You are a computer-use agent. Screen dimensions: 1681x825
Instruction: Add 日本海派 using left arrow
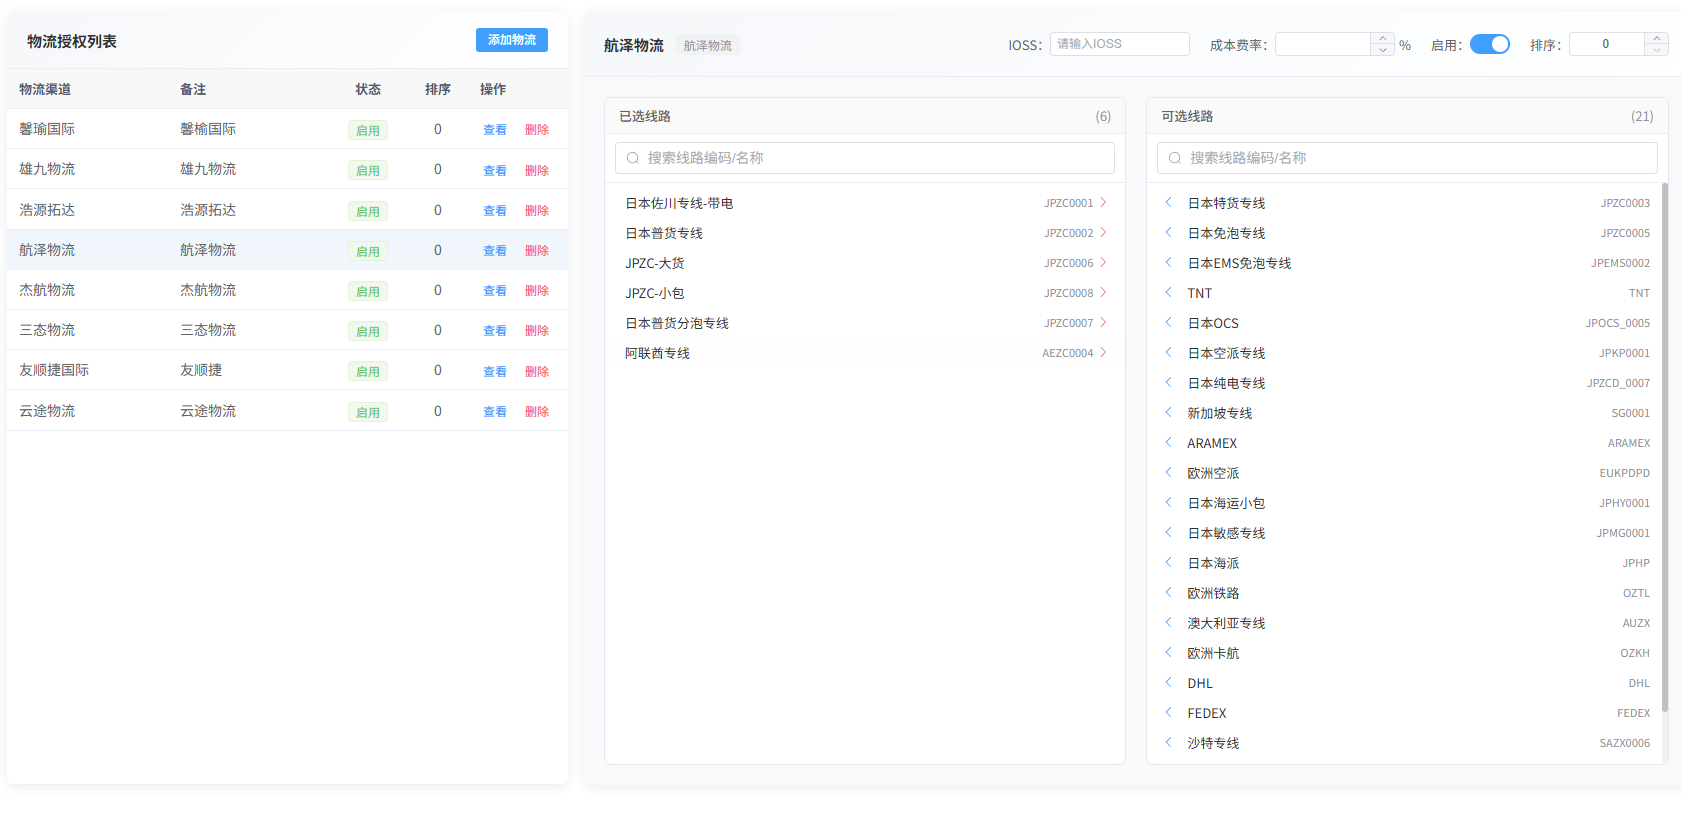click(x=1168, y=562)
